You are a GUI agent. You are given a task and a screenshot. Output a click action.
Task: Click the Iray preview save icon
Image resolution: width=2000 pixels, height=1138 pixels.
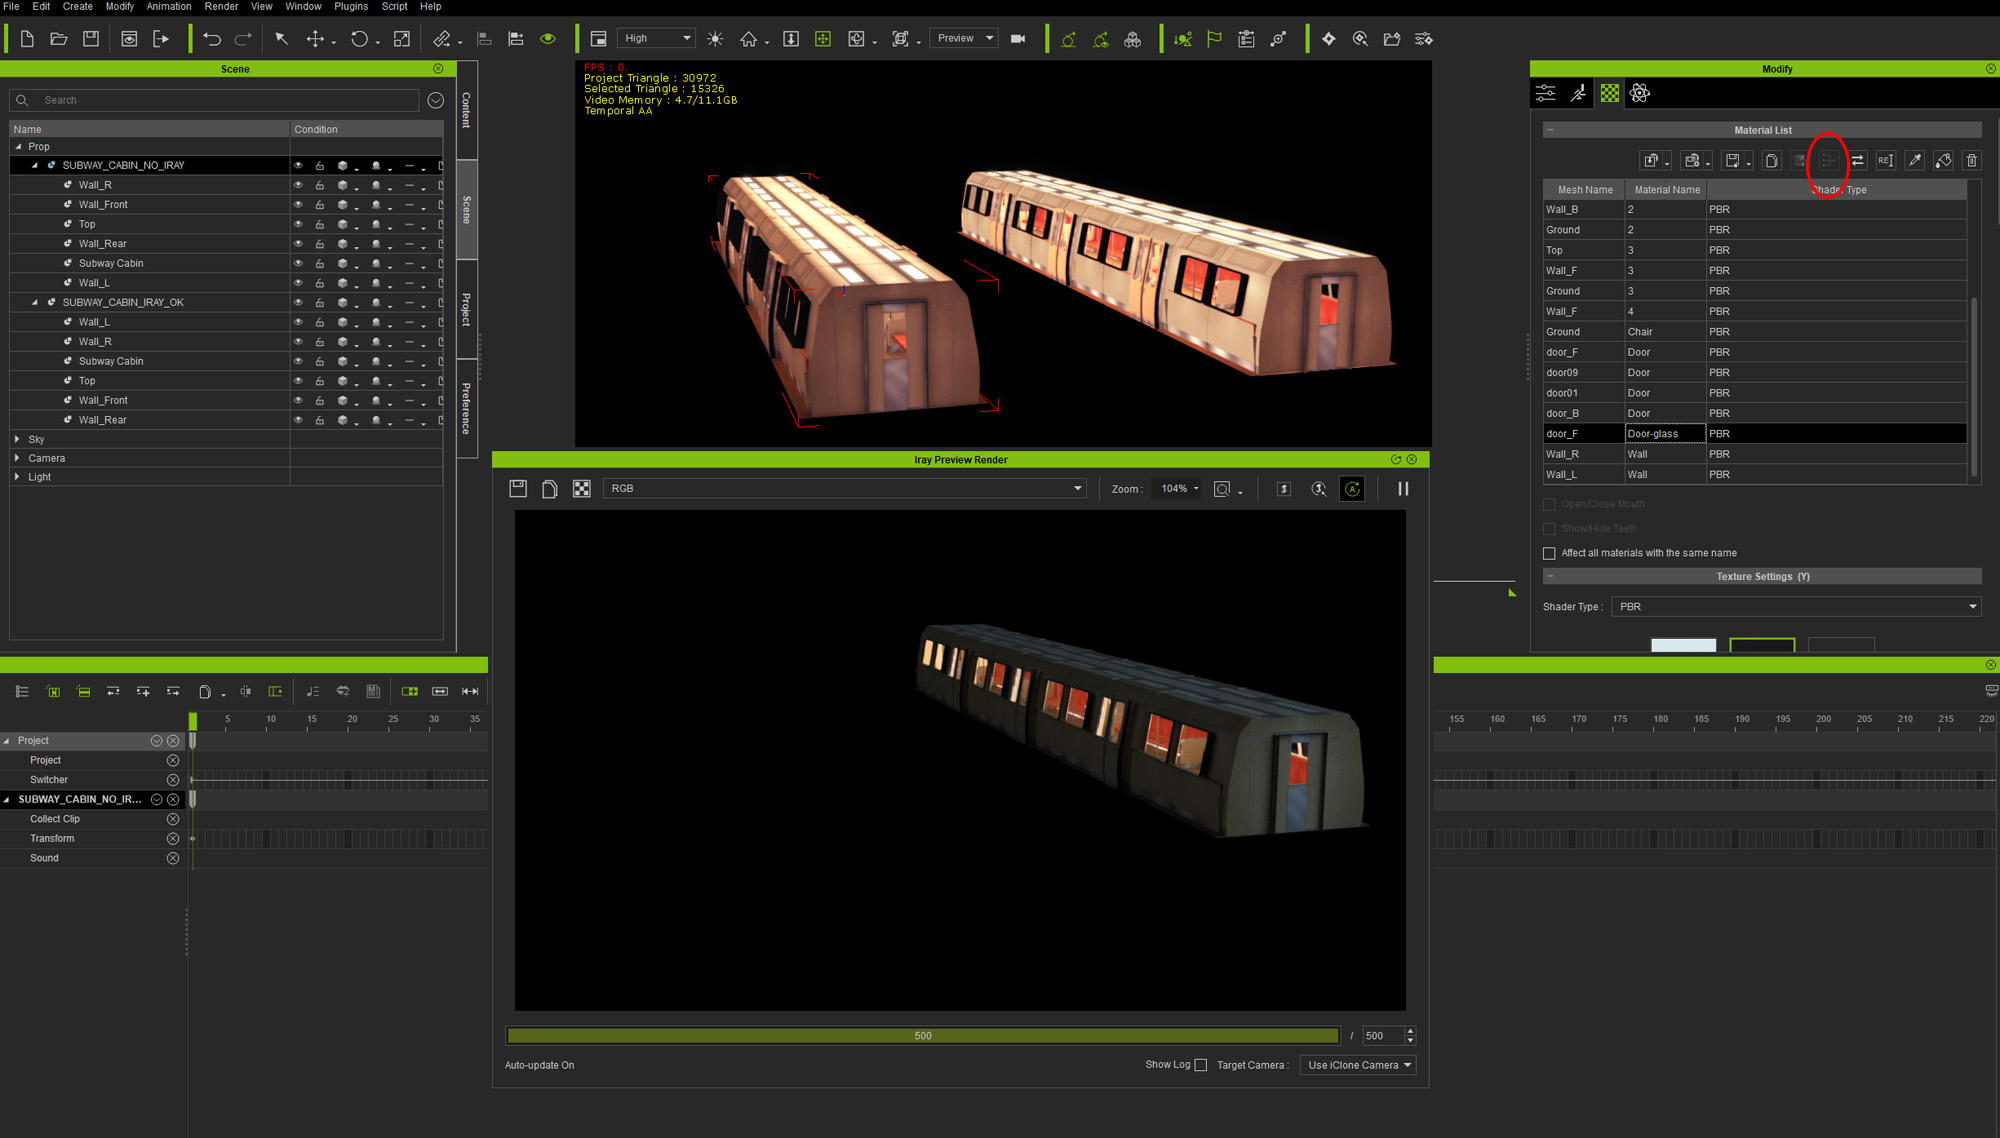coord(518,488)
